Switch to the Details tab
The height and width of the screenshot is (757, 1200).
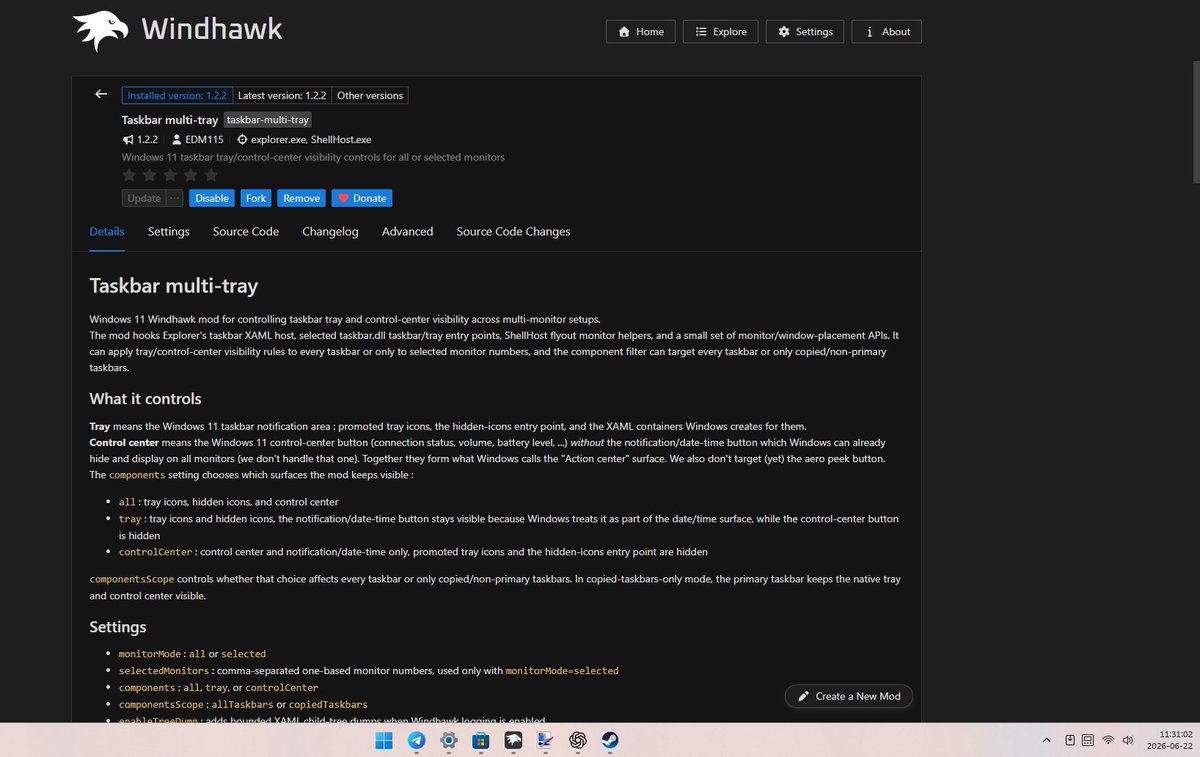click(x=107, y=231)
